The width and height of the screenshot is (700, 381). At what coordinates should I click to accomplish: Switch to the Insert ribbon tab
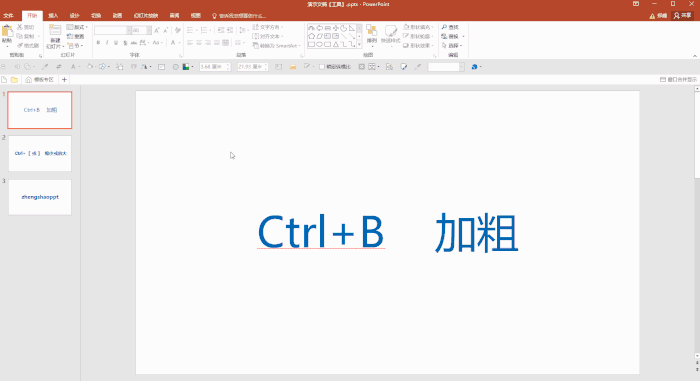[53, 16]
